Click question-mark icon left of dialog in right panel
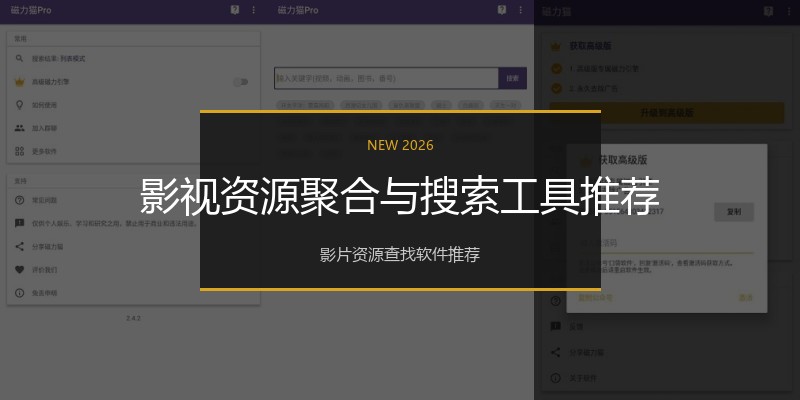This screenshot has height=400, width=800. (556, 301)
